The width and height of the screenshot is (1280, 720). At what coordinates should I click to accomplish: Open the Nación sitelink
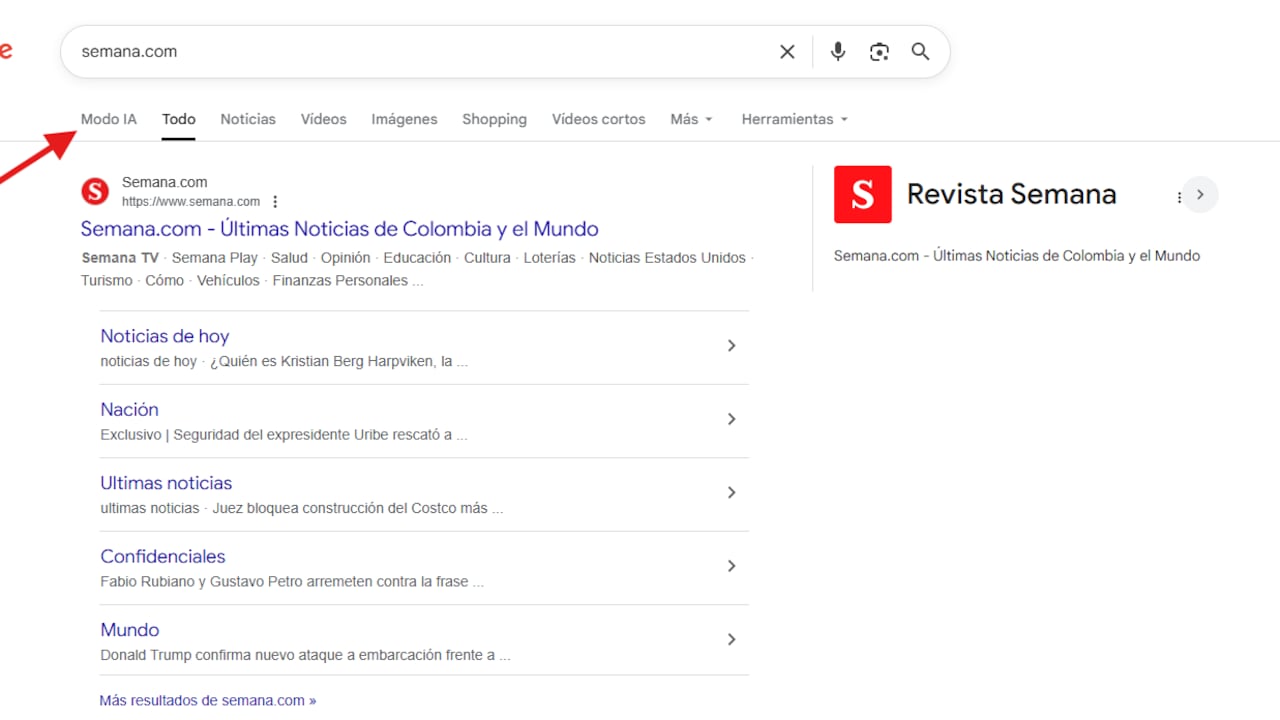tap(129, 410)
